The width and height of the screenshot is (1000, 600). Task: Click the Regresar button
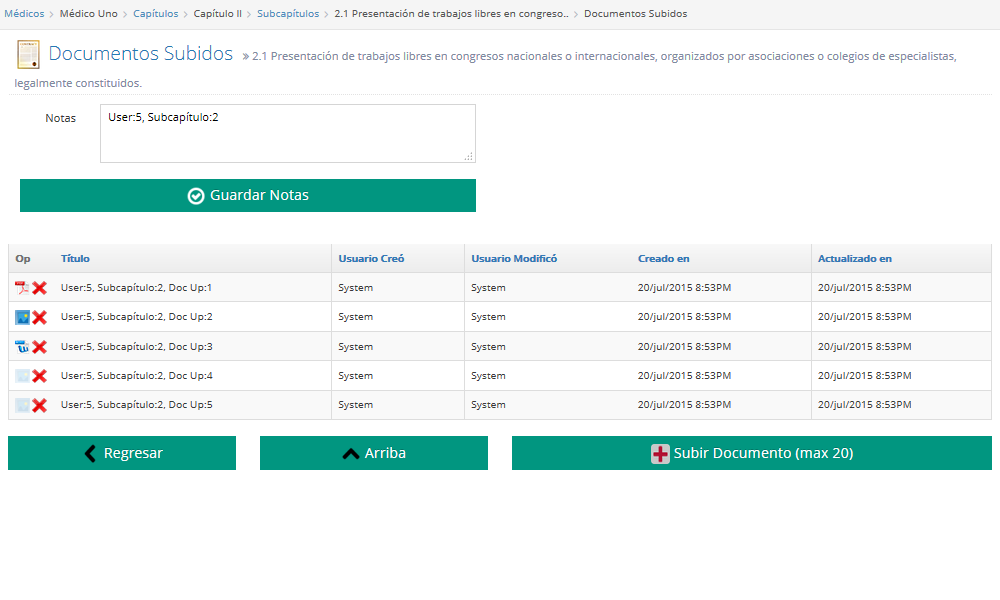pyautogui.click(x=122, y=453)
